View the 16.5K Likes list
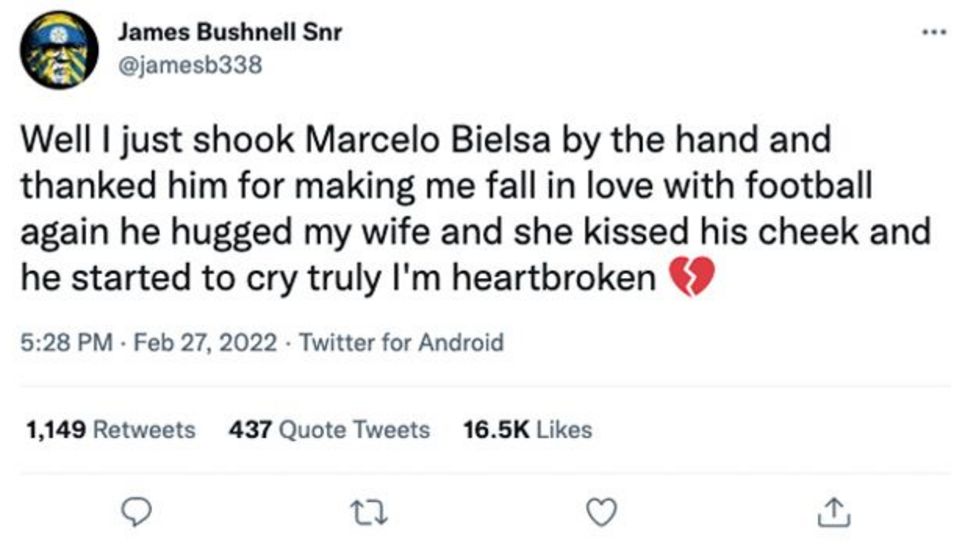The height and width of the screenshot is (549, 976). tap(528, 430)
